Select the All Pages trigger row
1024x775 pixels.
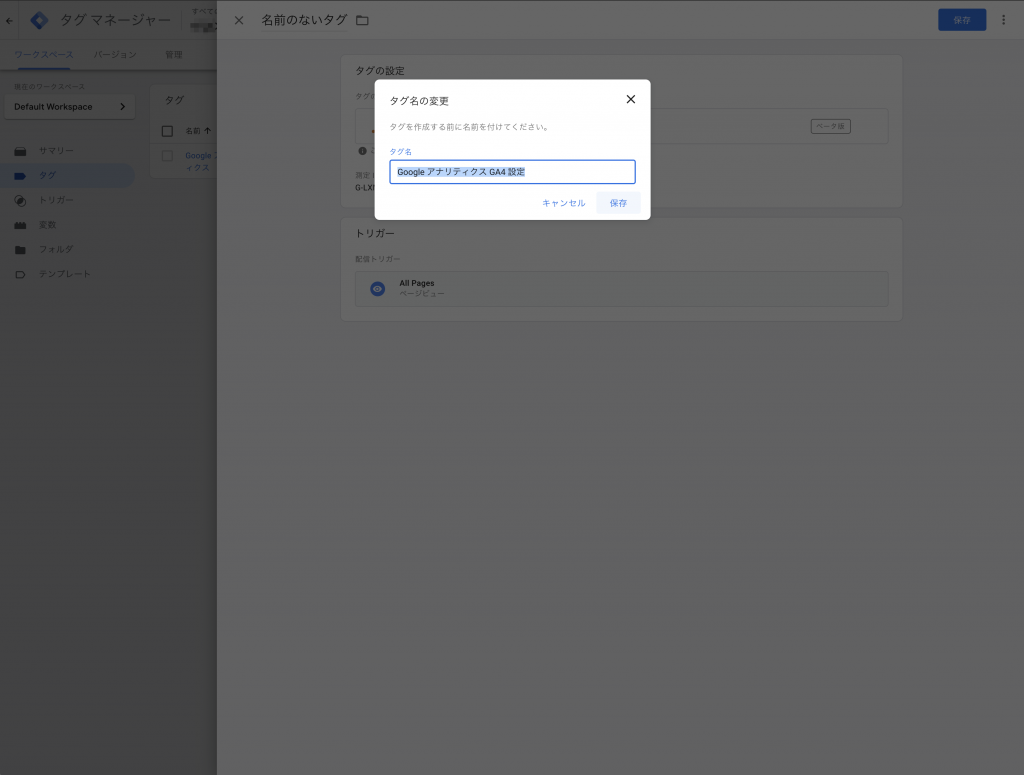pyautogui.click(x=621, y=289)
